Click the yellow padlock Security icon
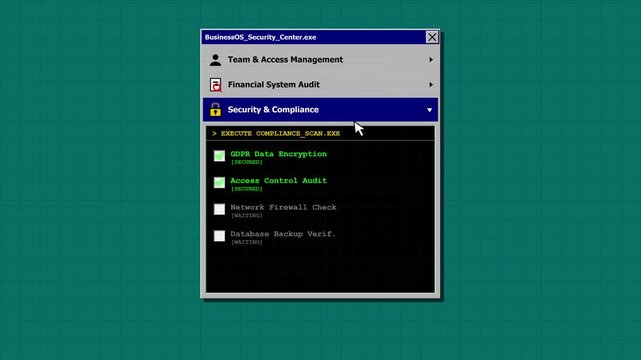The height and width of the screenshot is (360, 641). click(215, 110)
